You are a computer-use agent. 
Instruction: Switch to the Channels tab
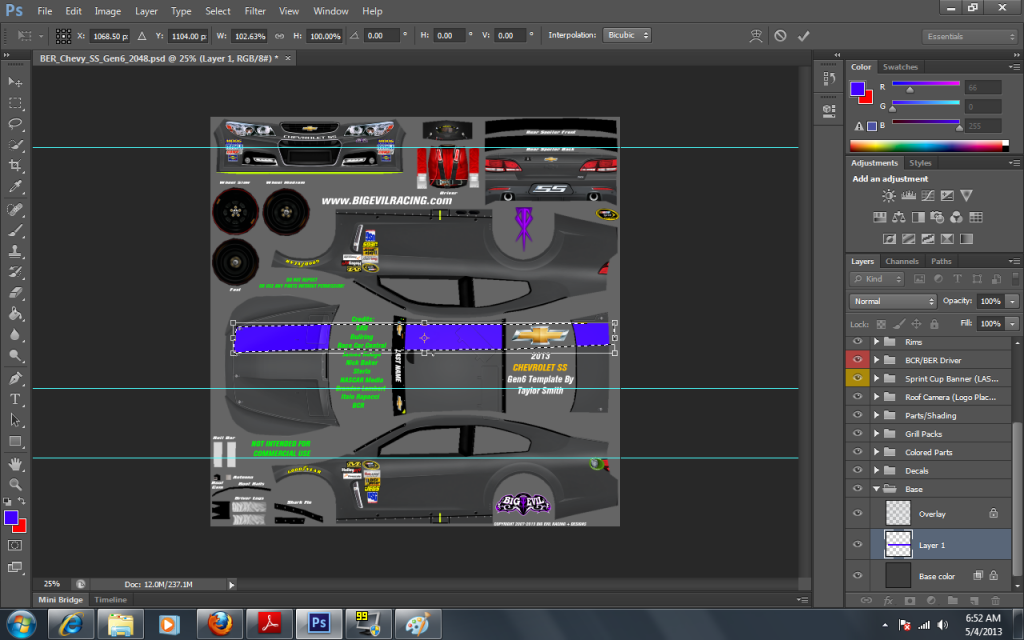pyautogui.click(x=902, y=261)
